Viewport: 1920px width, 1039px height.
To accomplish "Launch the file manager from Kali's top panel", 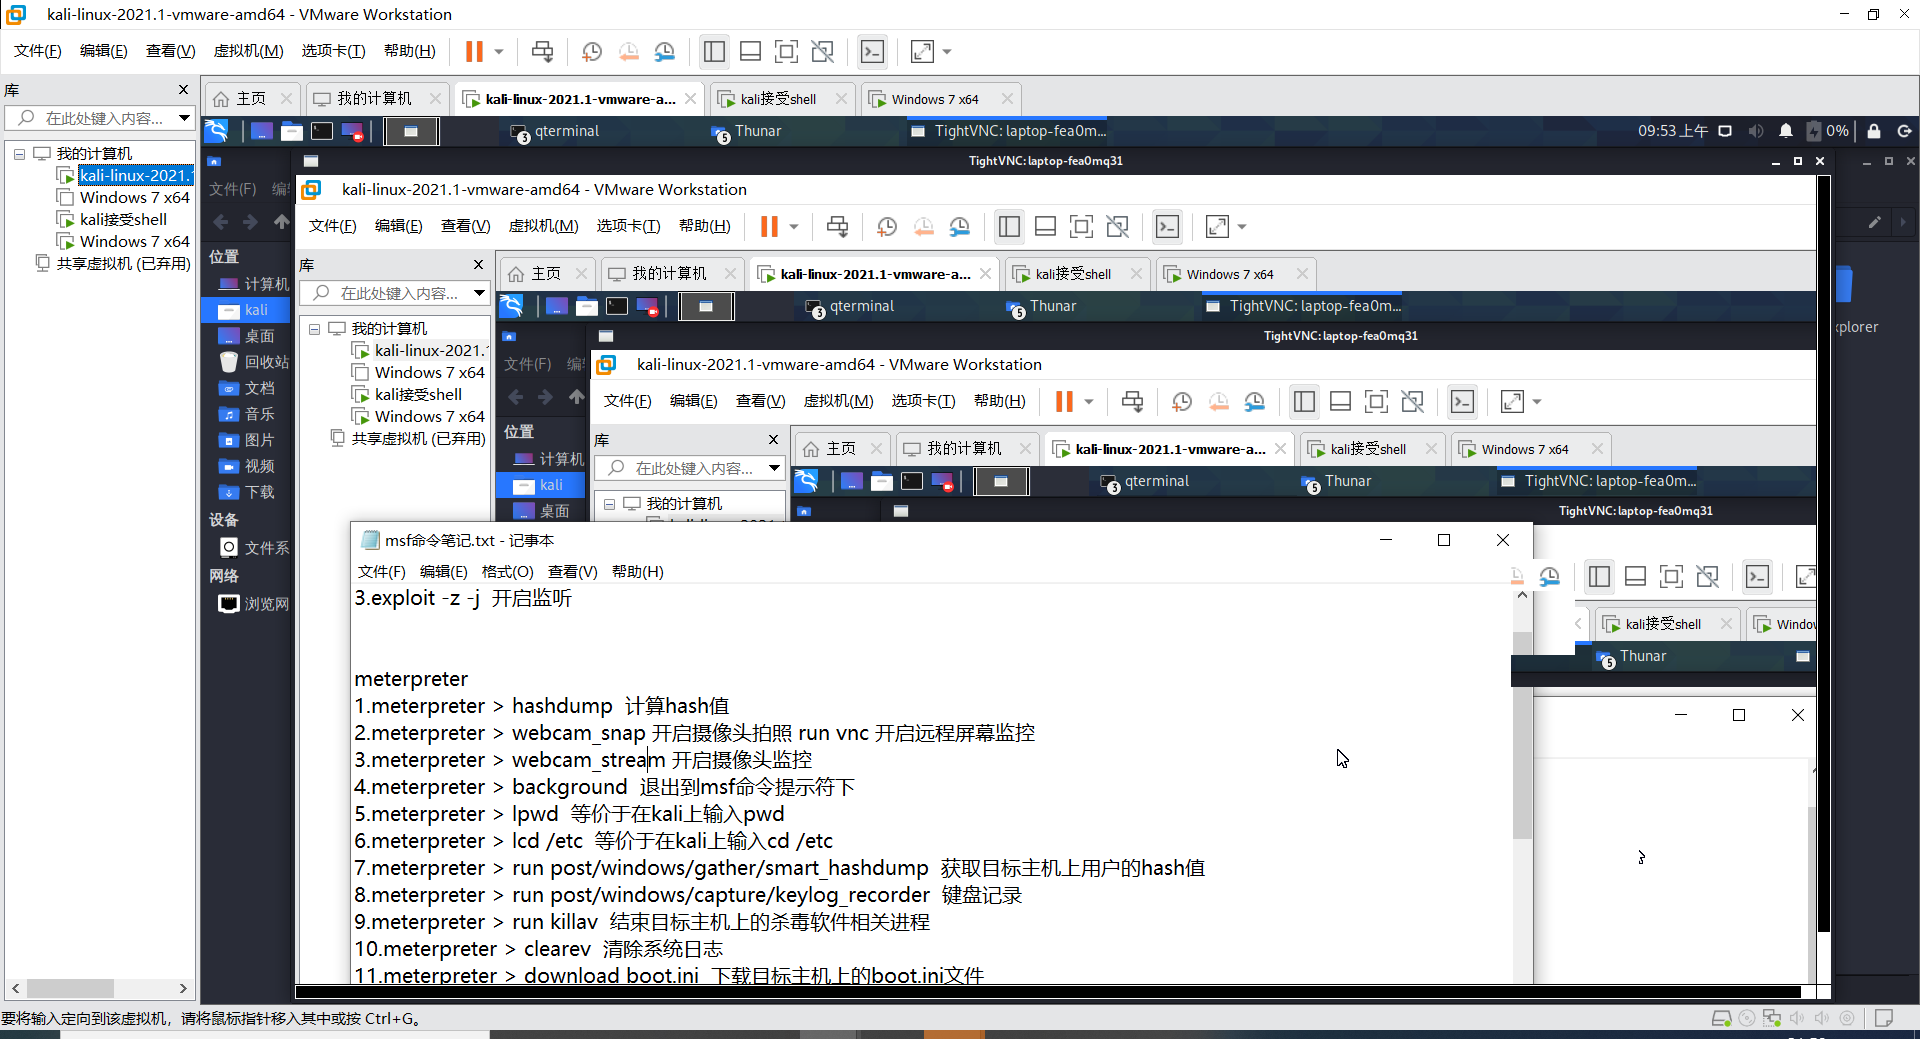I will (x=291, y=131).
